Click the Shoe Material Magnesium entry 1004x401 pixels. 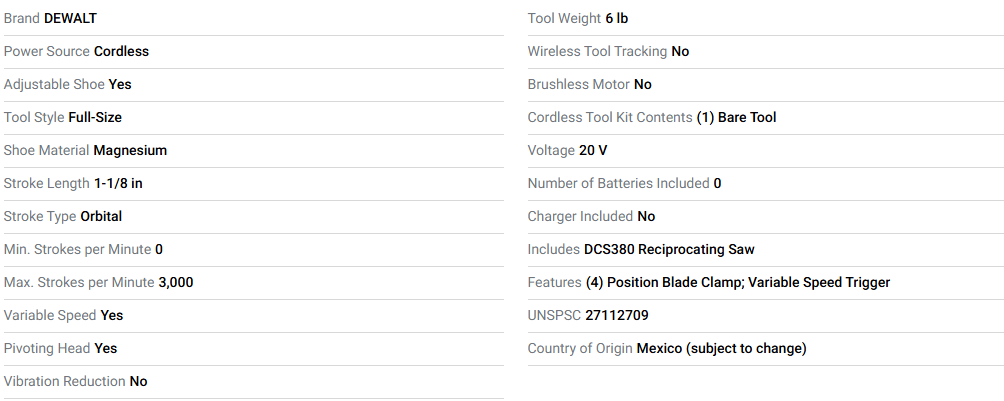tap(85, 151)
